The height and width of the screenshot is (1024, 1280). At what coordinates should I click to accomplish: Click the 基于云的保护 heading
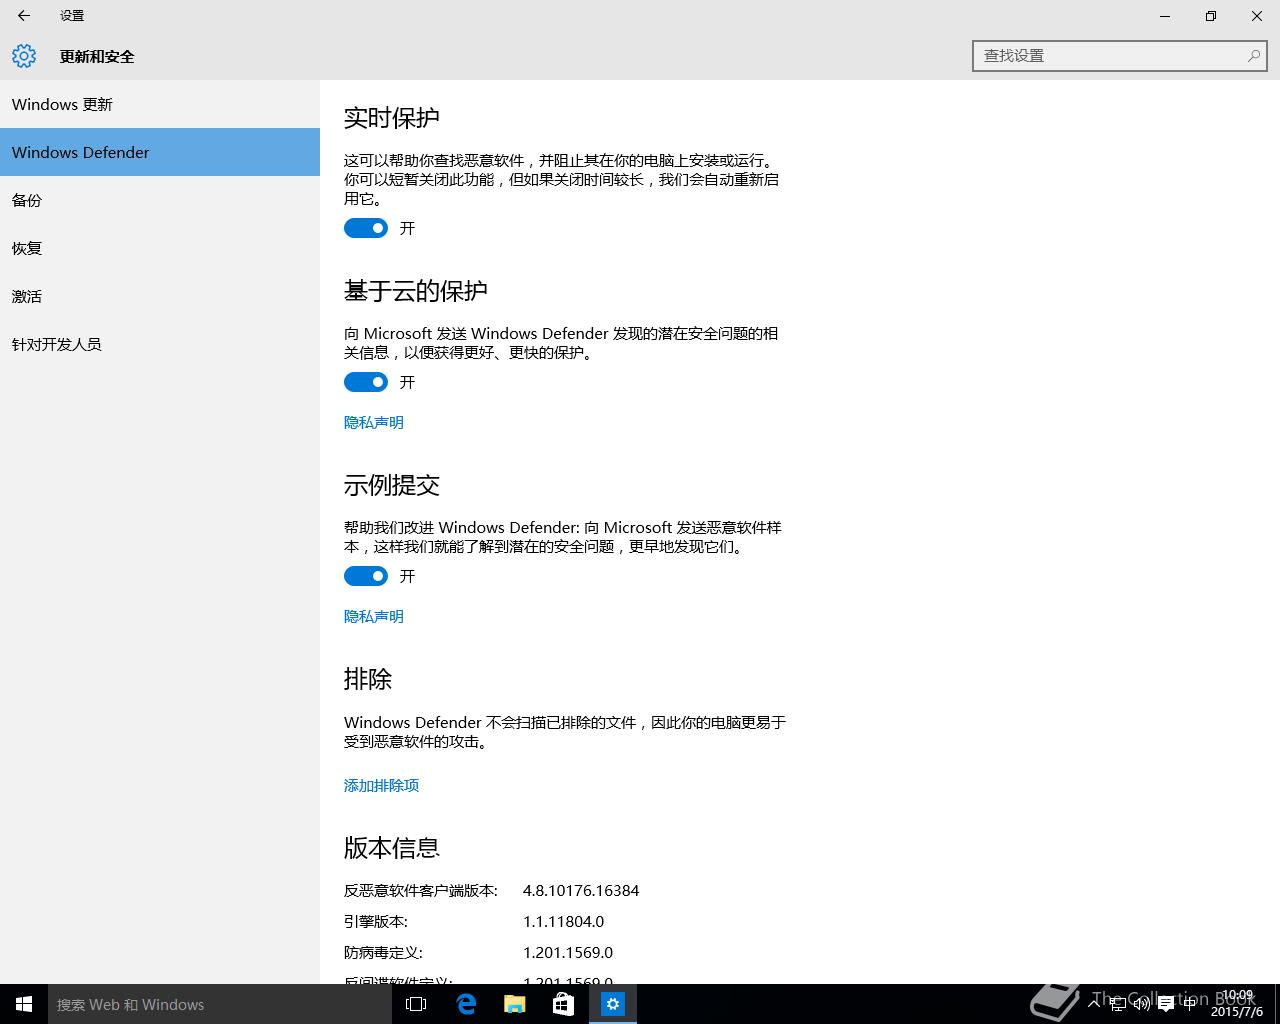point(416,291)
